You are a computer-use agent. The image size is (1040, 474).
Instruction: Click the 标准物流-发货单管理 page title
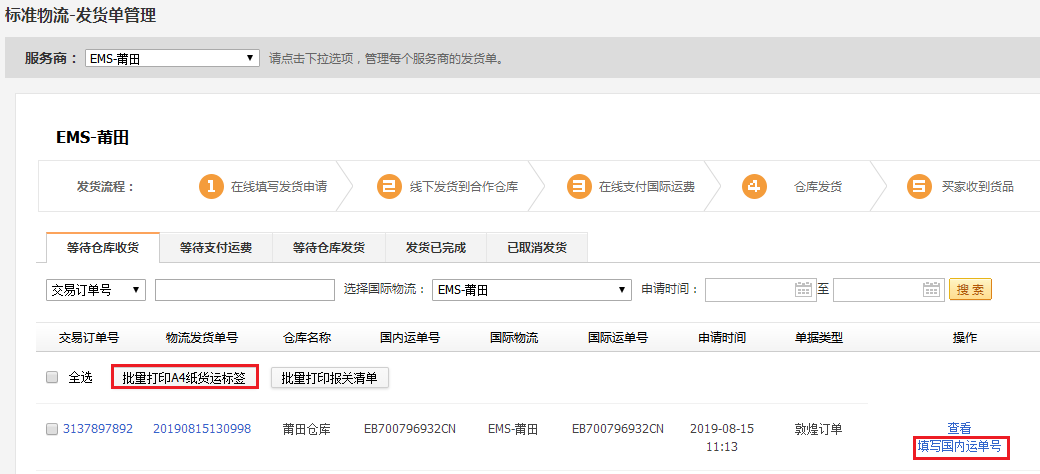point(81,15)
